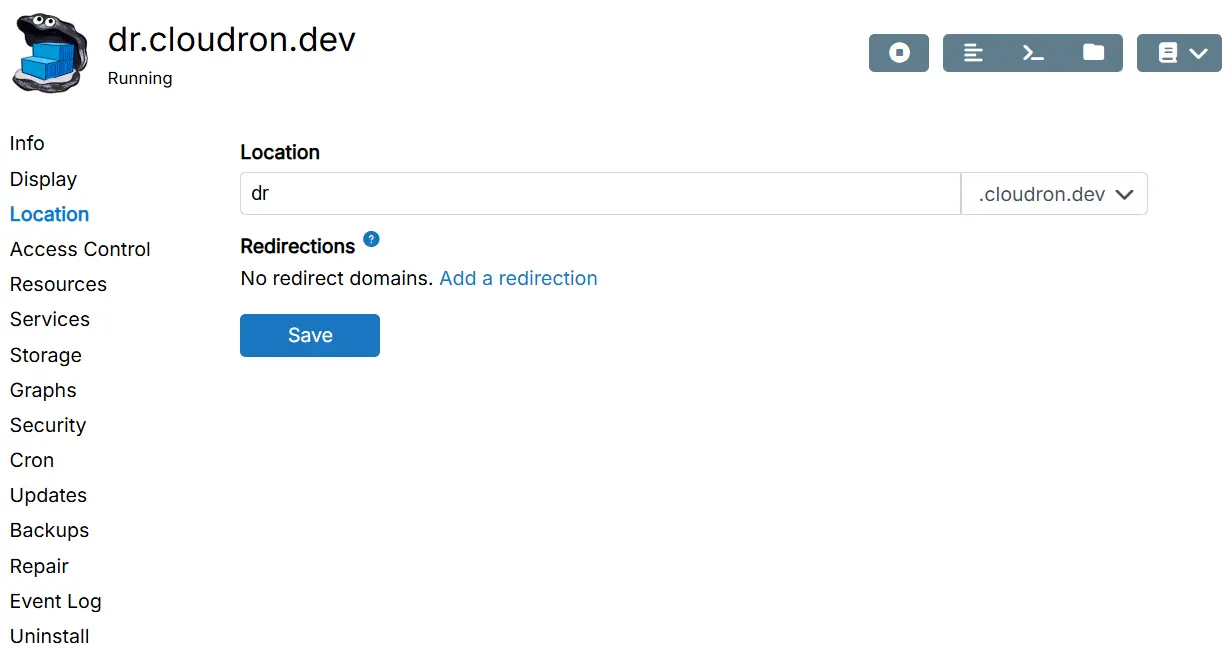Focus the Location subdomain input field
The width and height of the screenshot is (1232, 664).
600,194
